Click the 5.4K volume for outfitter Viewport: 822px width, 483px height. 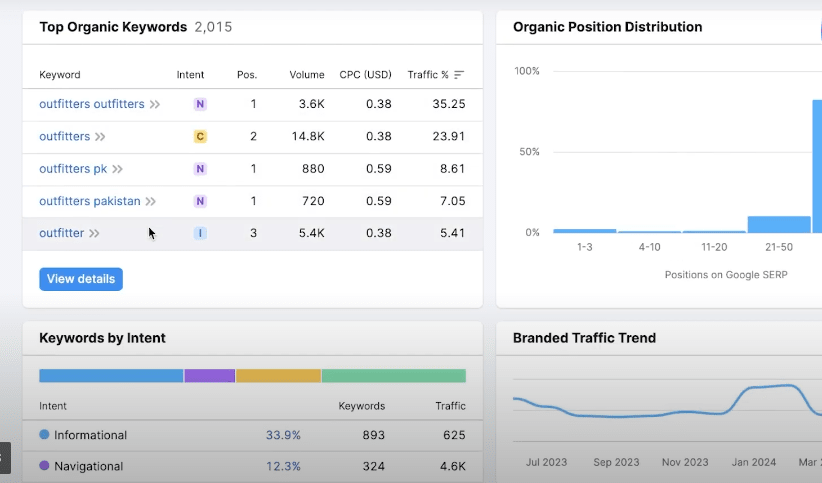pos(311,233)
